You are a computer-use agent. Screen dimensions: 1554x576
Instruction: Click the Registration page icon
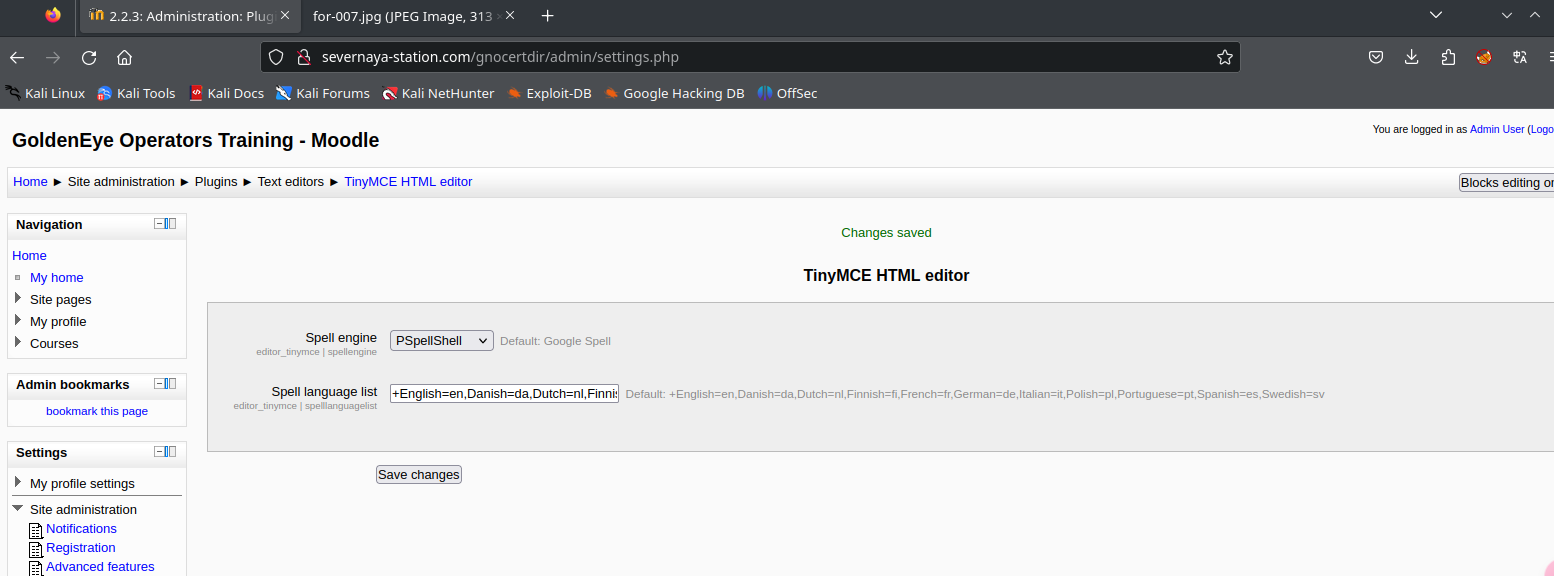pos(36,549)
